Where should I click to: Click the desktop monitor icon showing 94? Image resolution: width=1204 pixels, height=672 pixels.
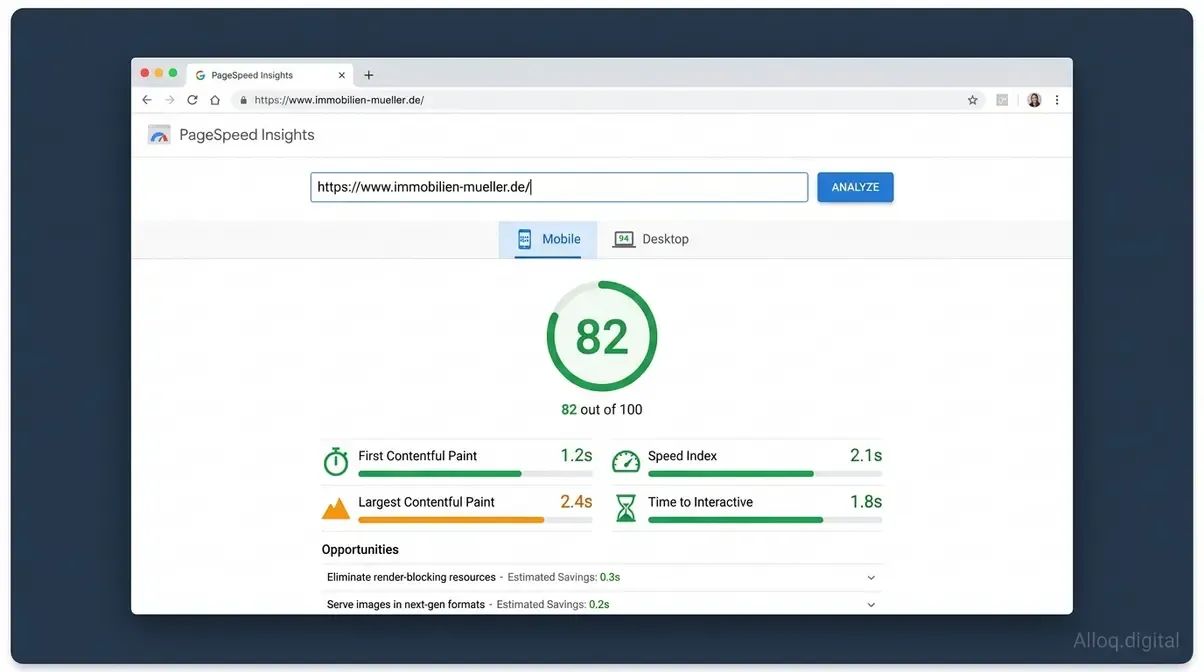(624, 239)
